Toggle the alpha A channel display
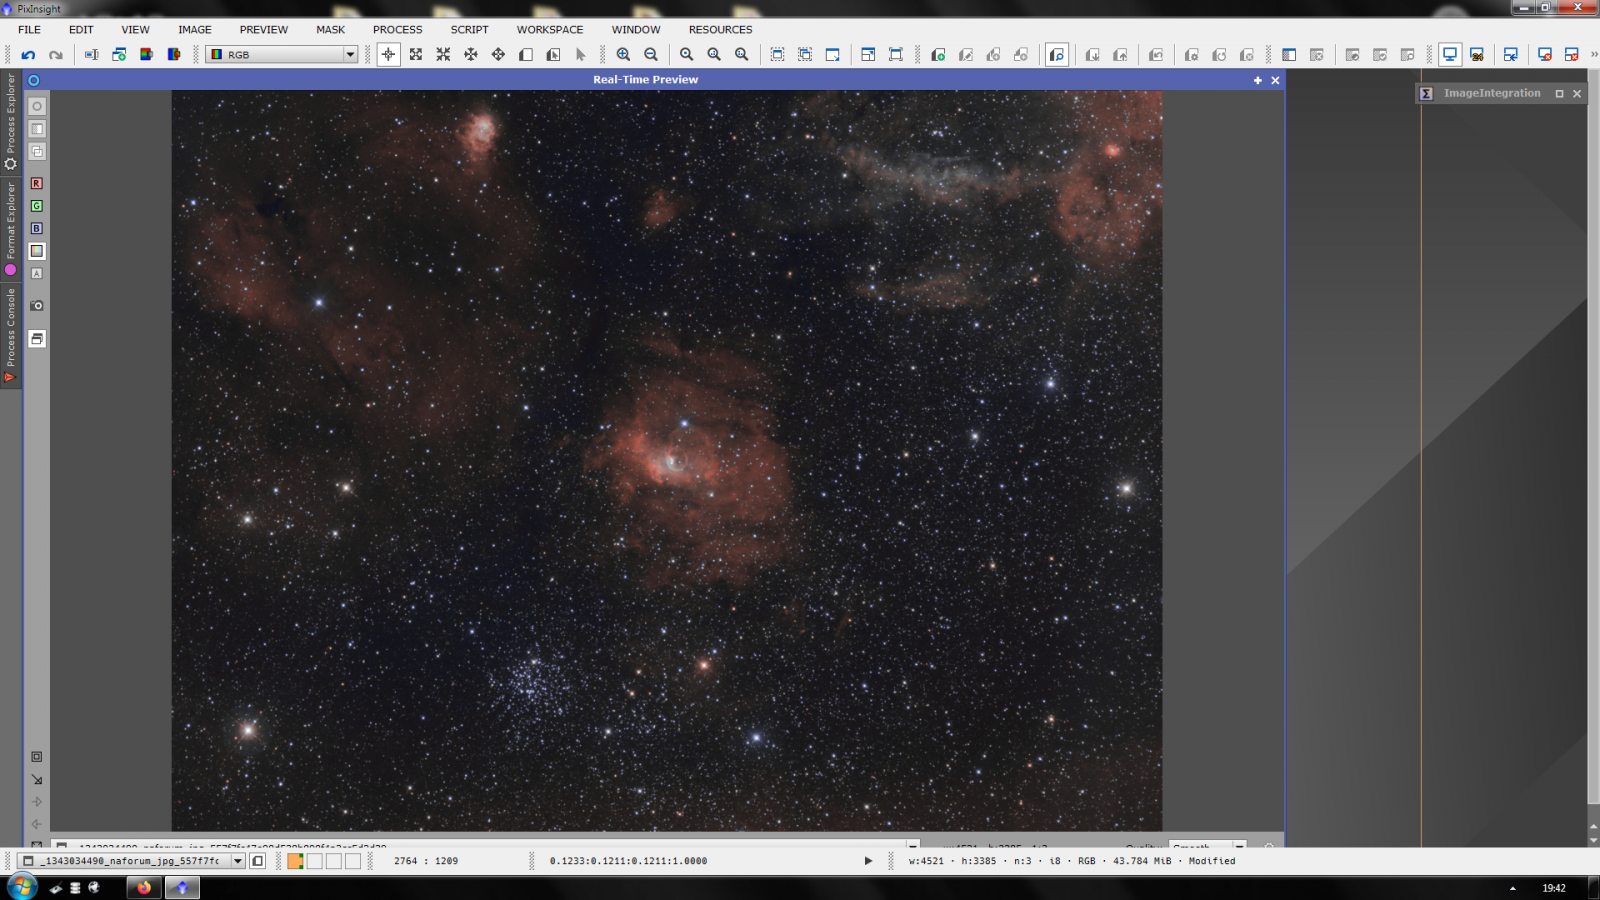This screenshot has width=1600, height=900. (x=37, y=273)
